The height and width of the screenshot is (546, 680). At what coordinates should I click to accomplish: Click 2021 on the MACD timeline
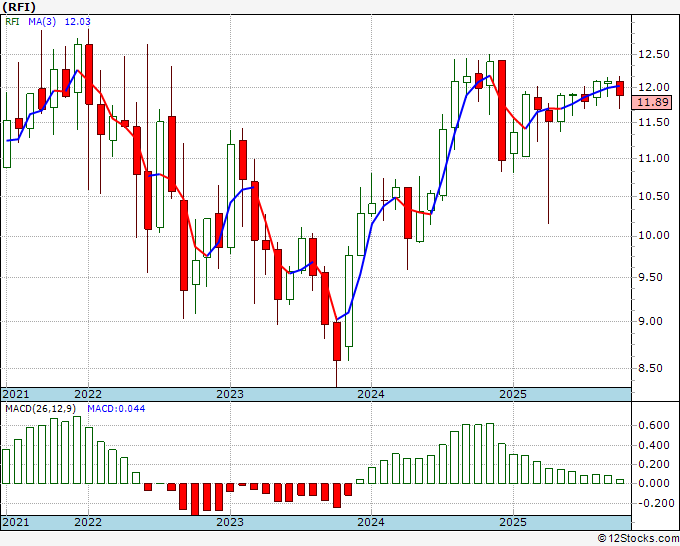[16, 522]
